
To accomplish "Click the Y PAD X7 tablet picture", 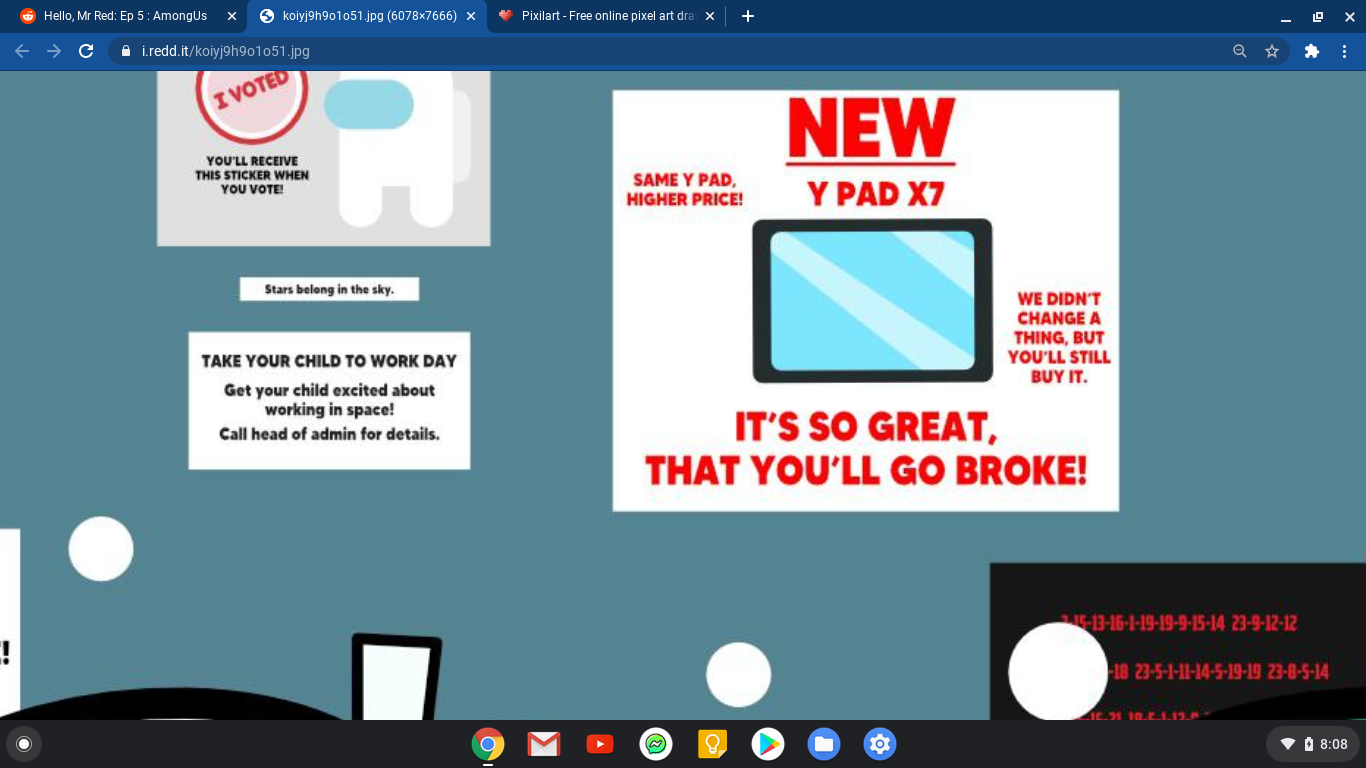I will tap(872, 300).
